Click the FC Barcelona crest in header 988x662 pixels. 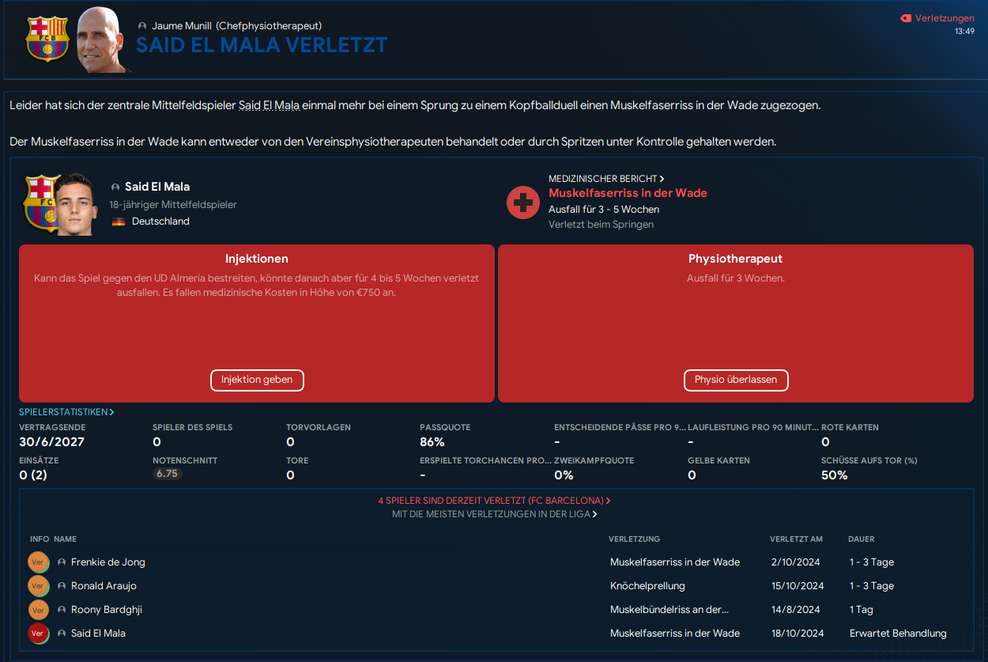[47, 38]
